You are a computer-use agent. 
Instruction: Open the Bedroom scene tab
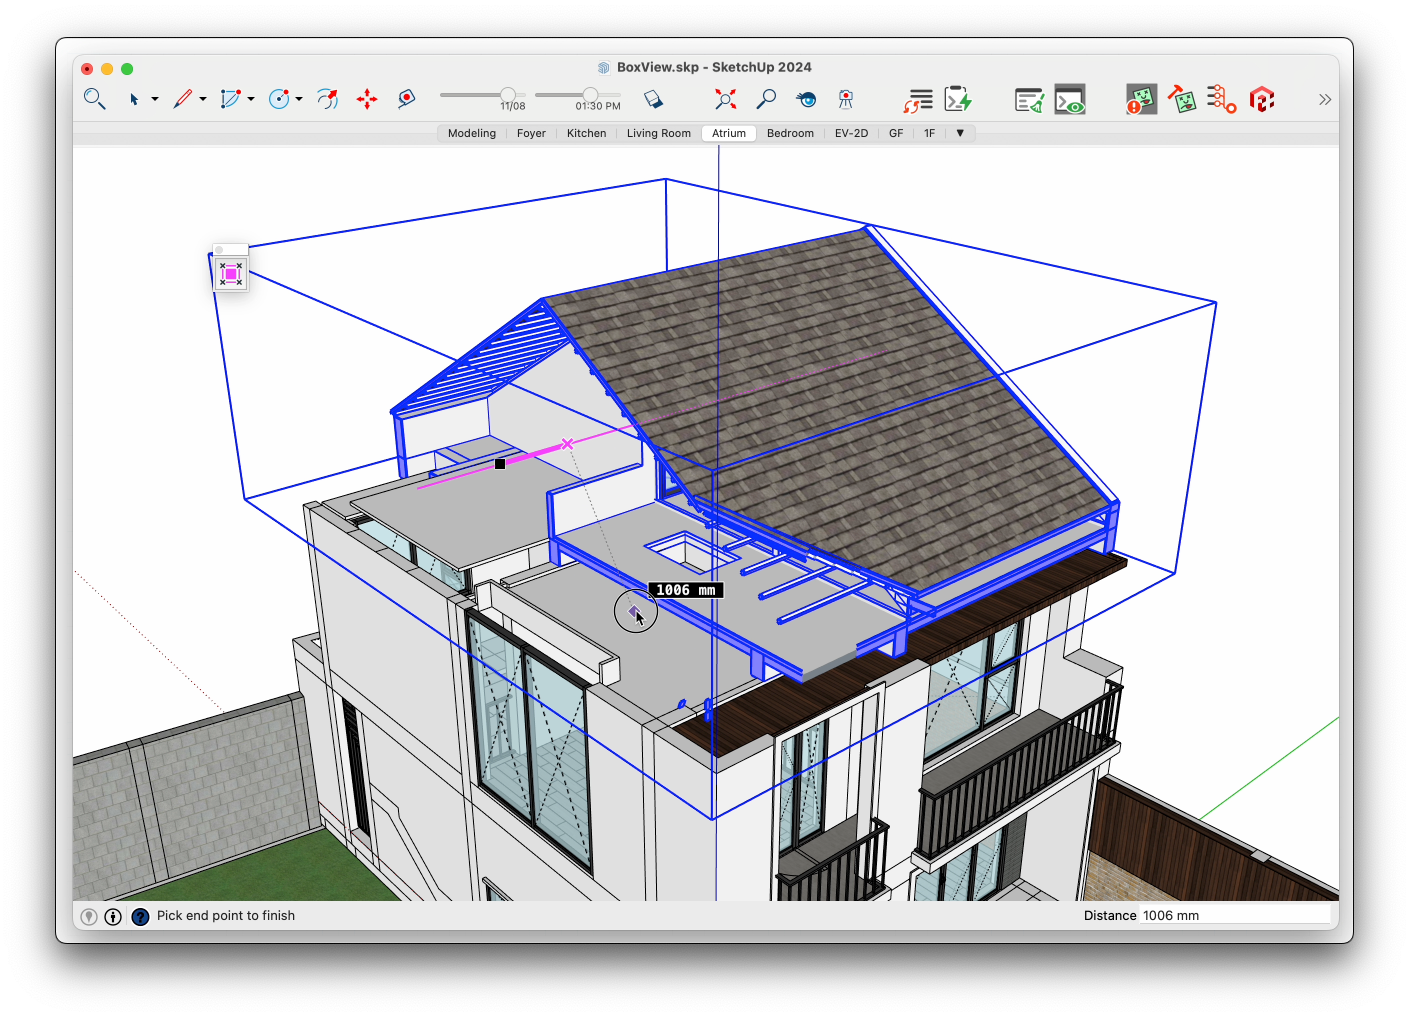790,133
